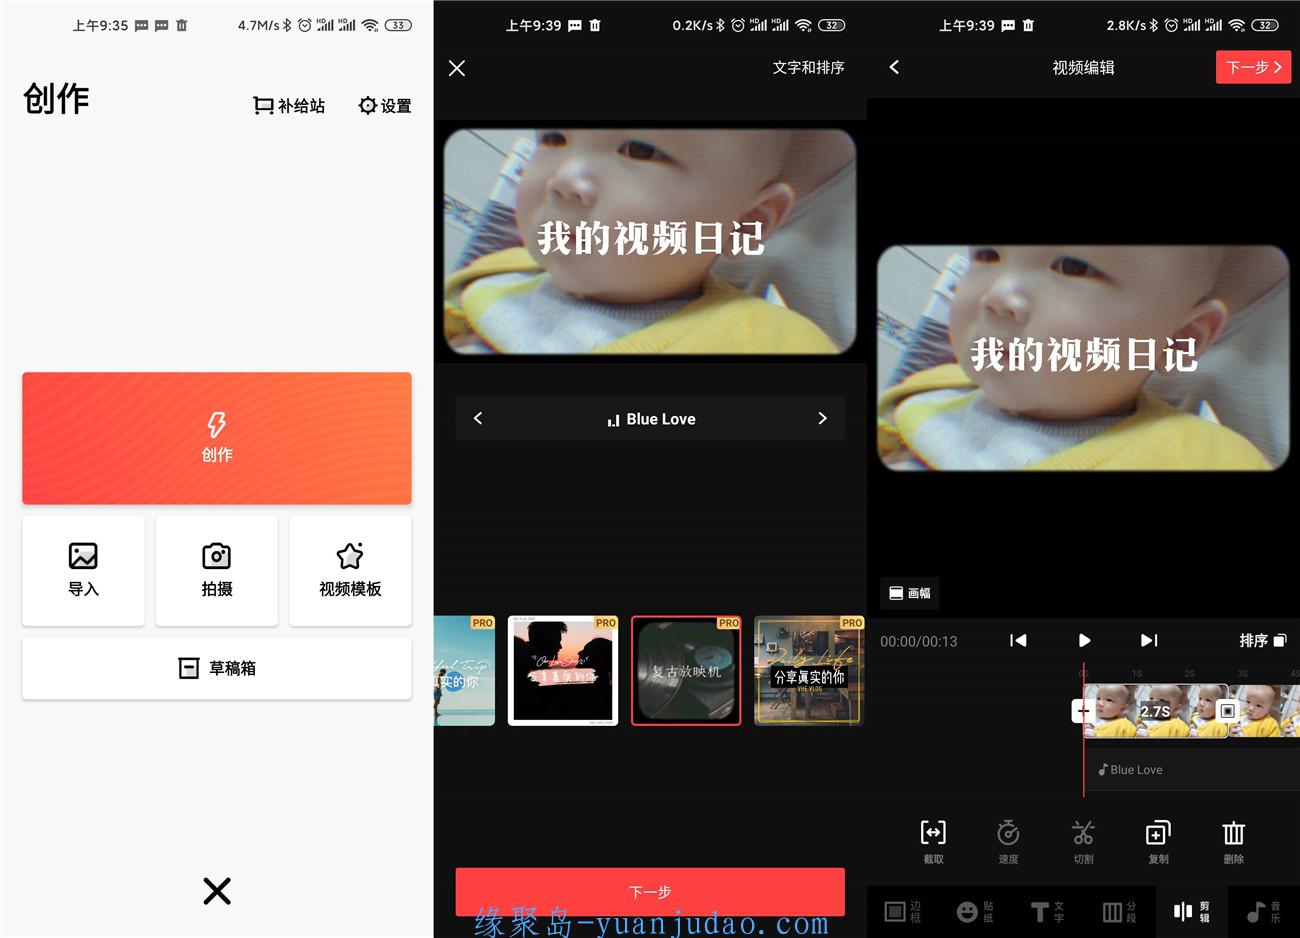The height and width of the screenshot is (938, 1300).
Task: Choose the 复制 duplicate tool
Action: [1158, 842]
